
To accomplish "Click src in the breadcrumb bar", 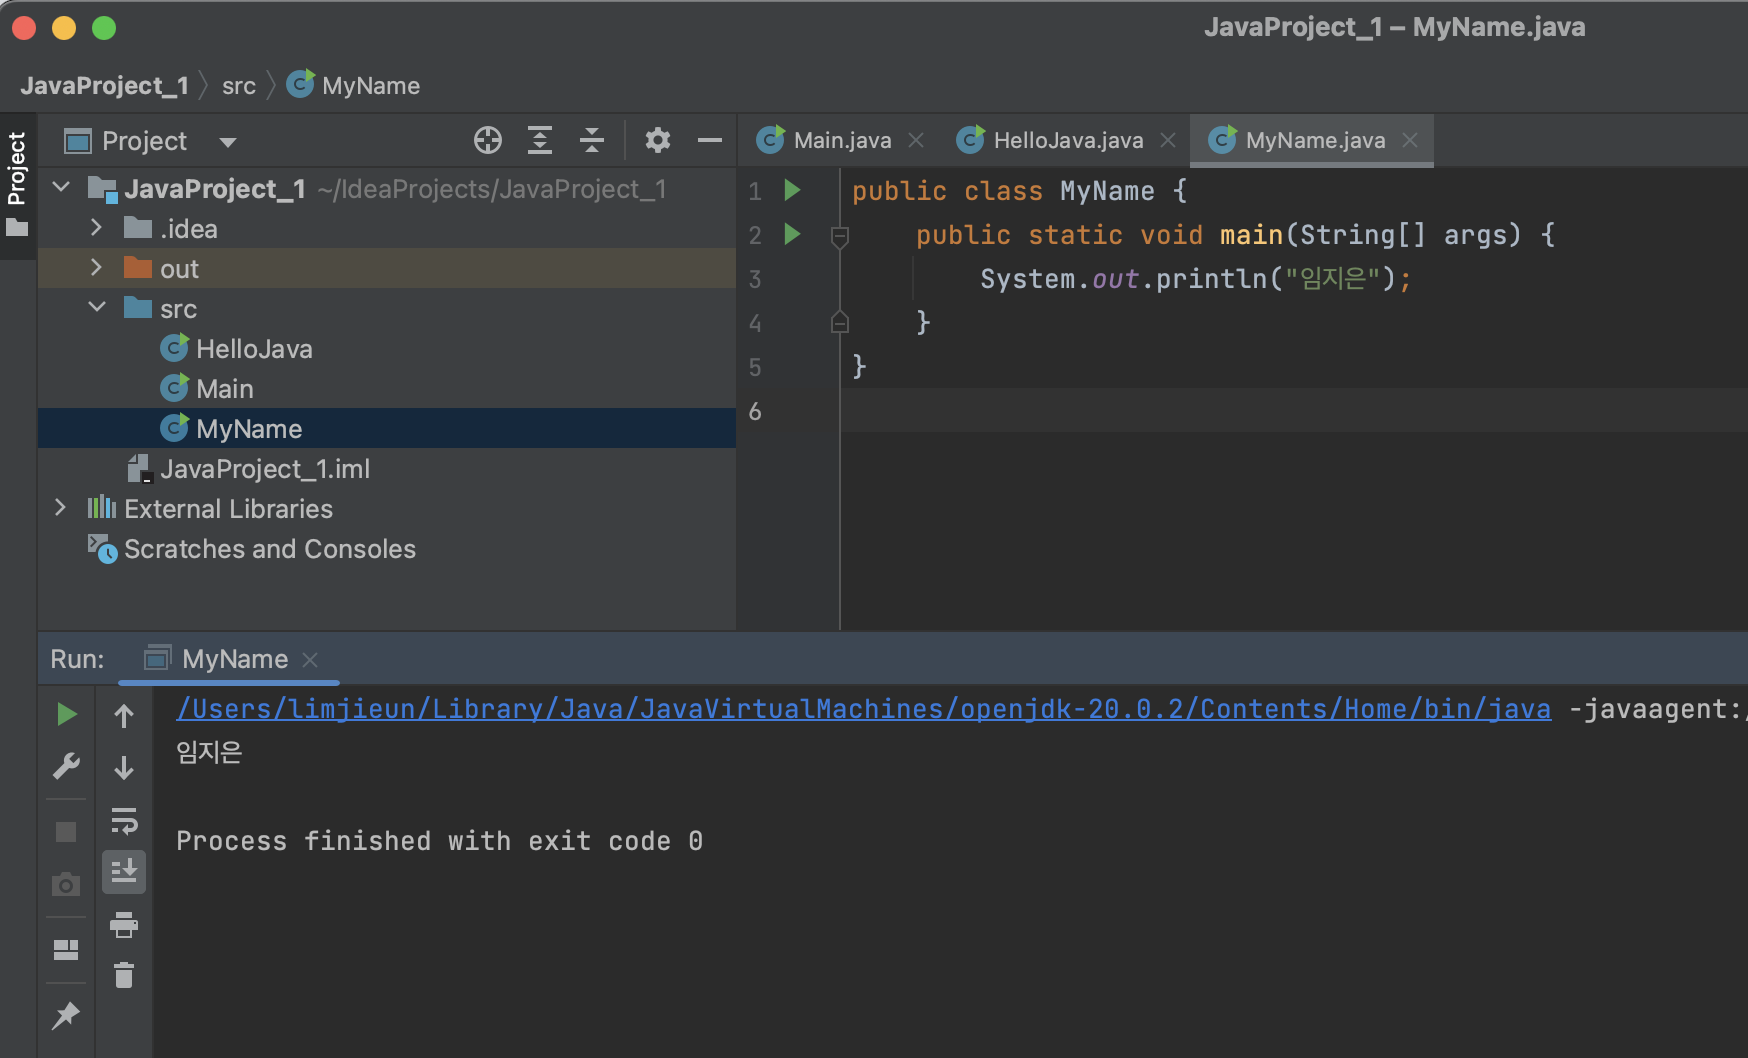I will pyautogui.click(x=239, y=86).
